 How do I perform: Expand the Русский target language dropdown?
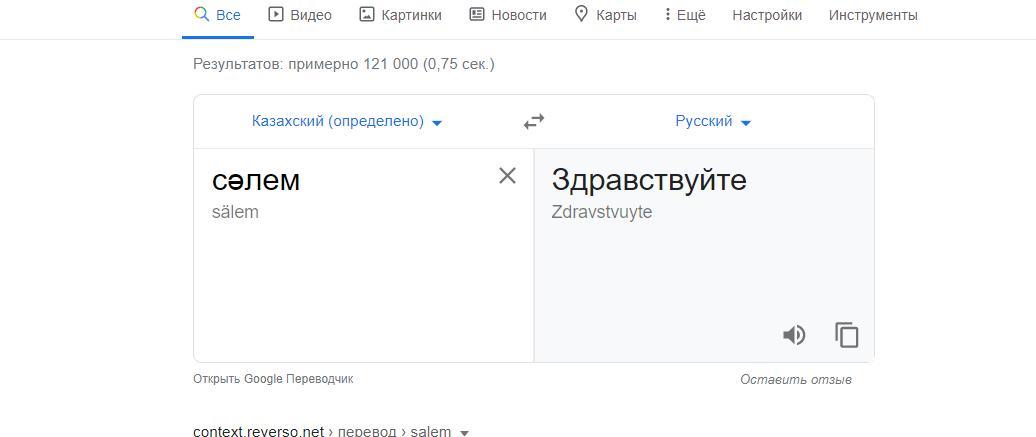pyautogui.click(x=714, y=122)
